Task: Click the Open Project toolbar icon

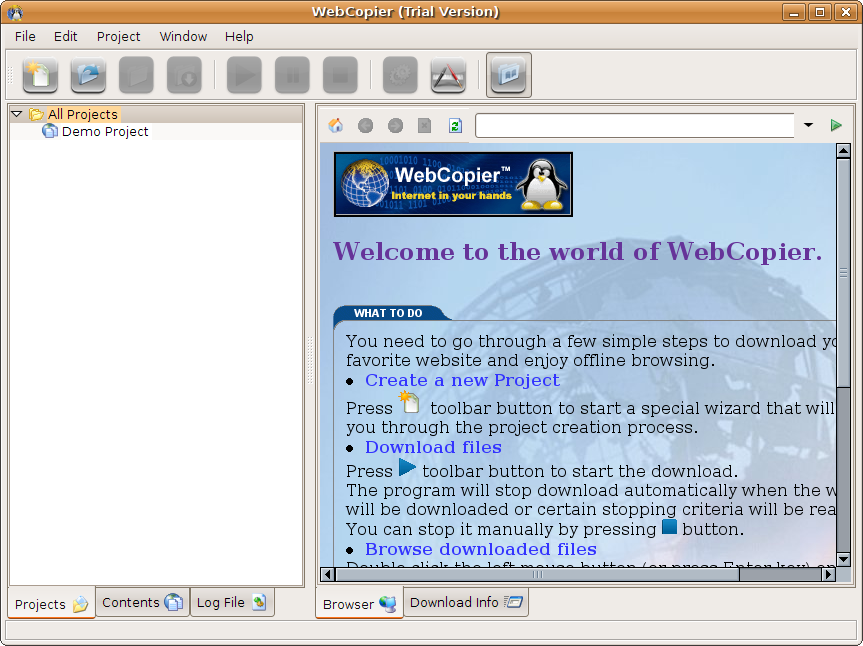Action: (x=88, y=75)
